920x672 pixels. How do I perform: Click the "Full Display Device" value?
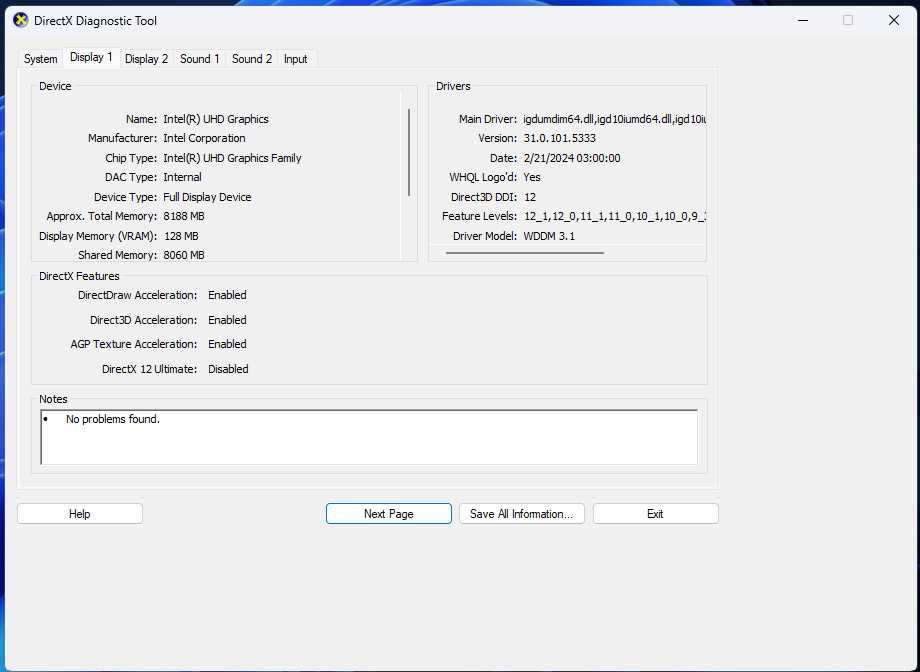207,197
